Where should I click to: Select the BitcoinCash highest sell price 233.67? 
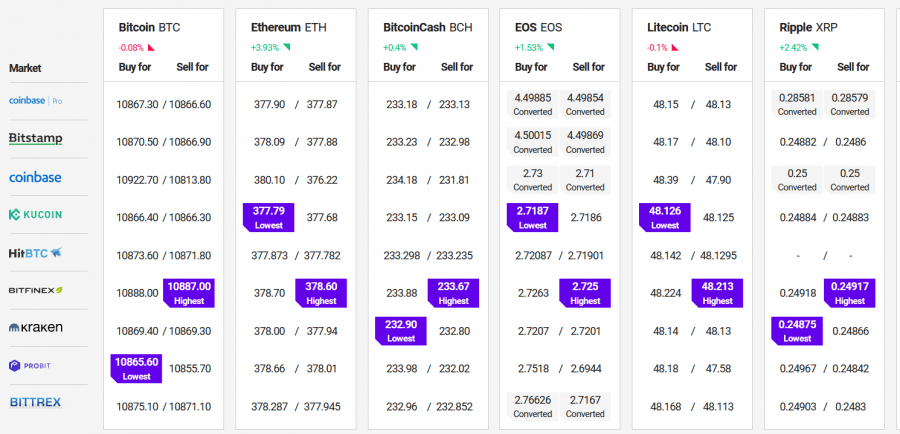coord(453,293)
